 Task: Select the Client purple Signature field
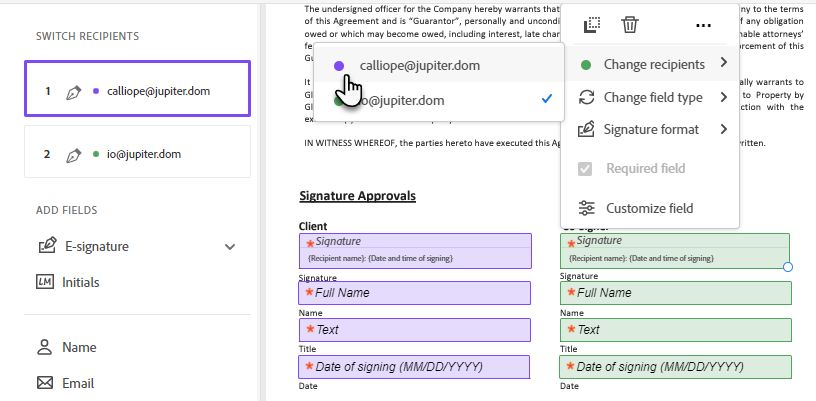[x=415, y=251]
